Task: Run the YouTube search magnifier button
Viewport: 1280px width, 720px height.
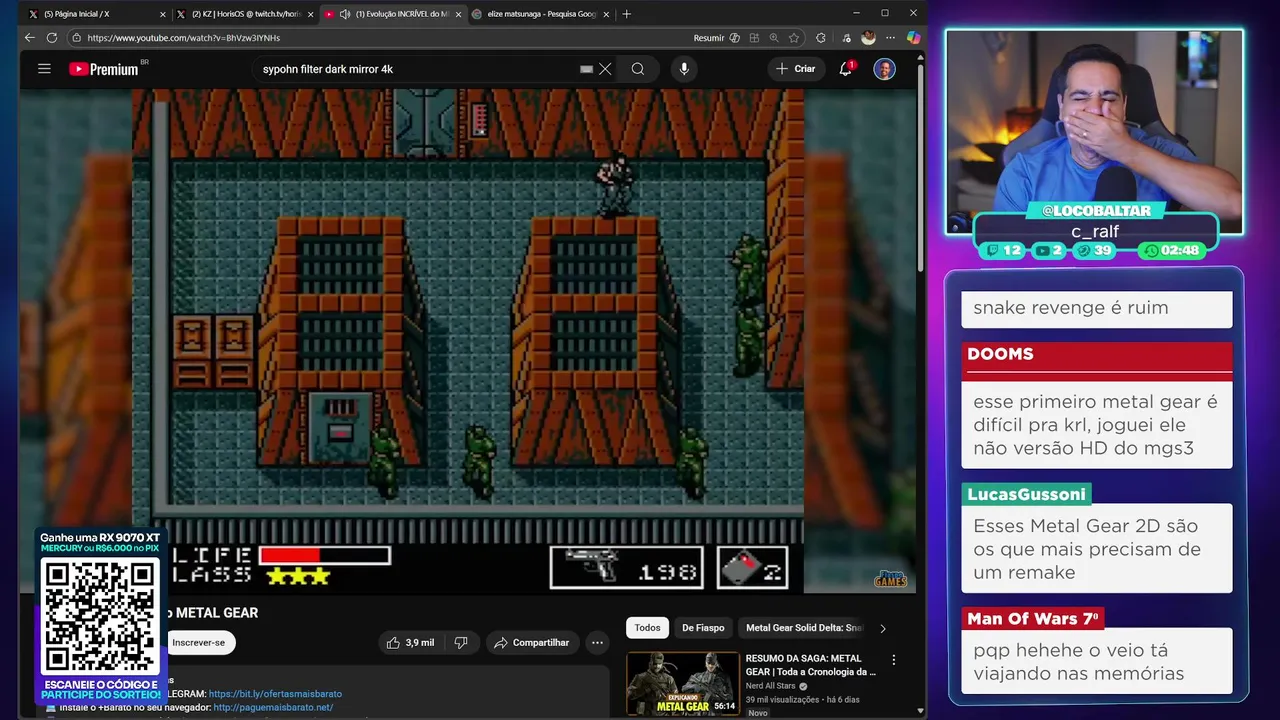Action: pos(638,69)
